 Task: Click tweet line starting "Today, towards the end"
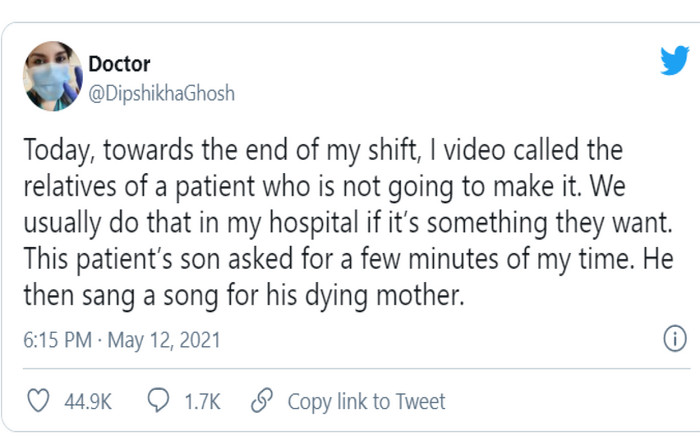pyautogui.click(x=323, y=150)
